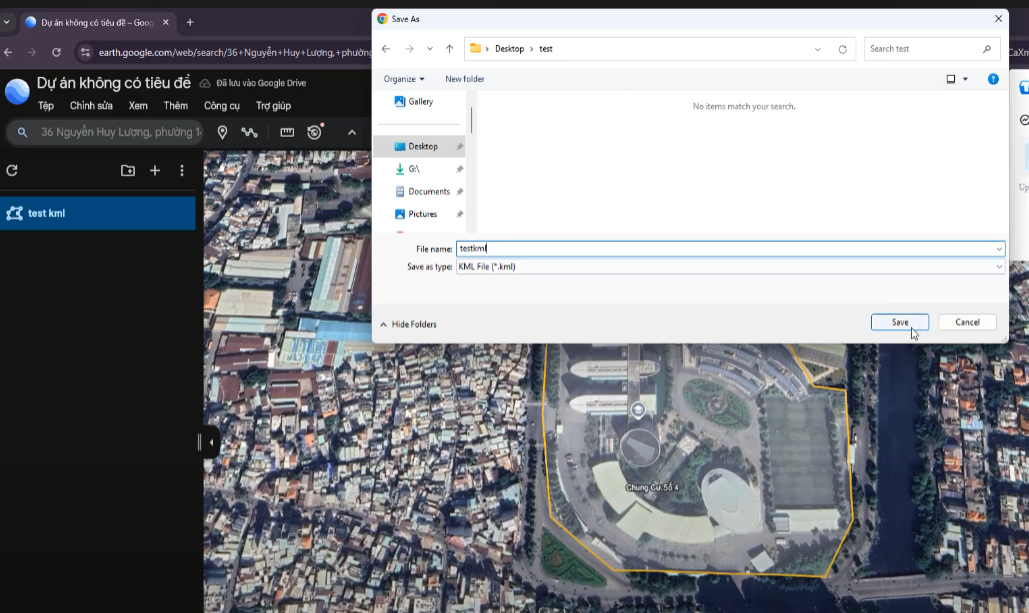Viewport: 1029px width, 613px height.
Task: Open the Save as type dropdown
Action: pos(730,267)
